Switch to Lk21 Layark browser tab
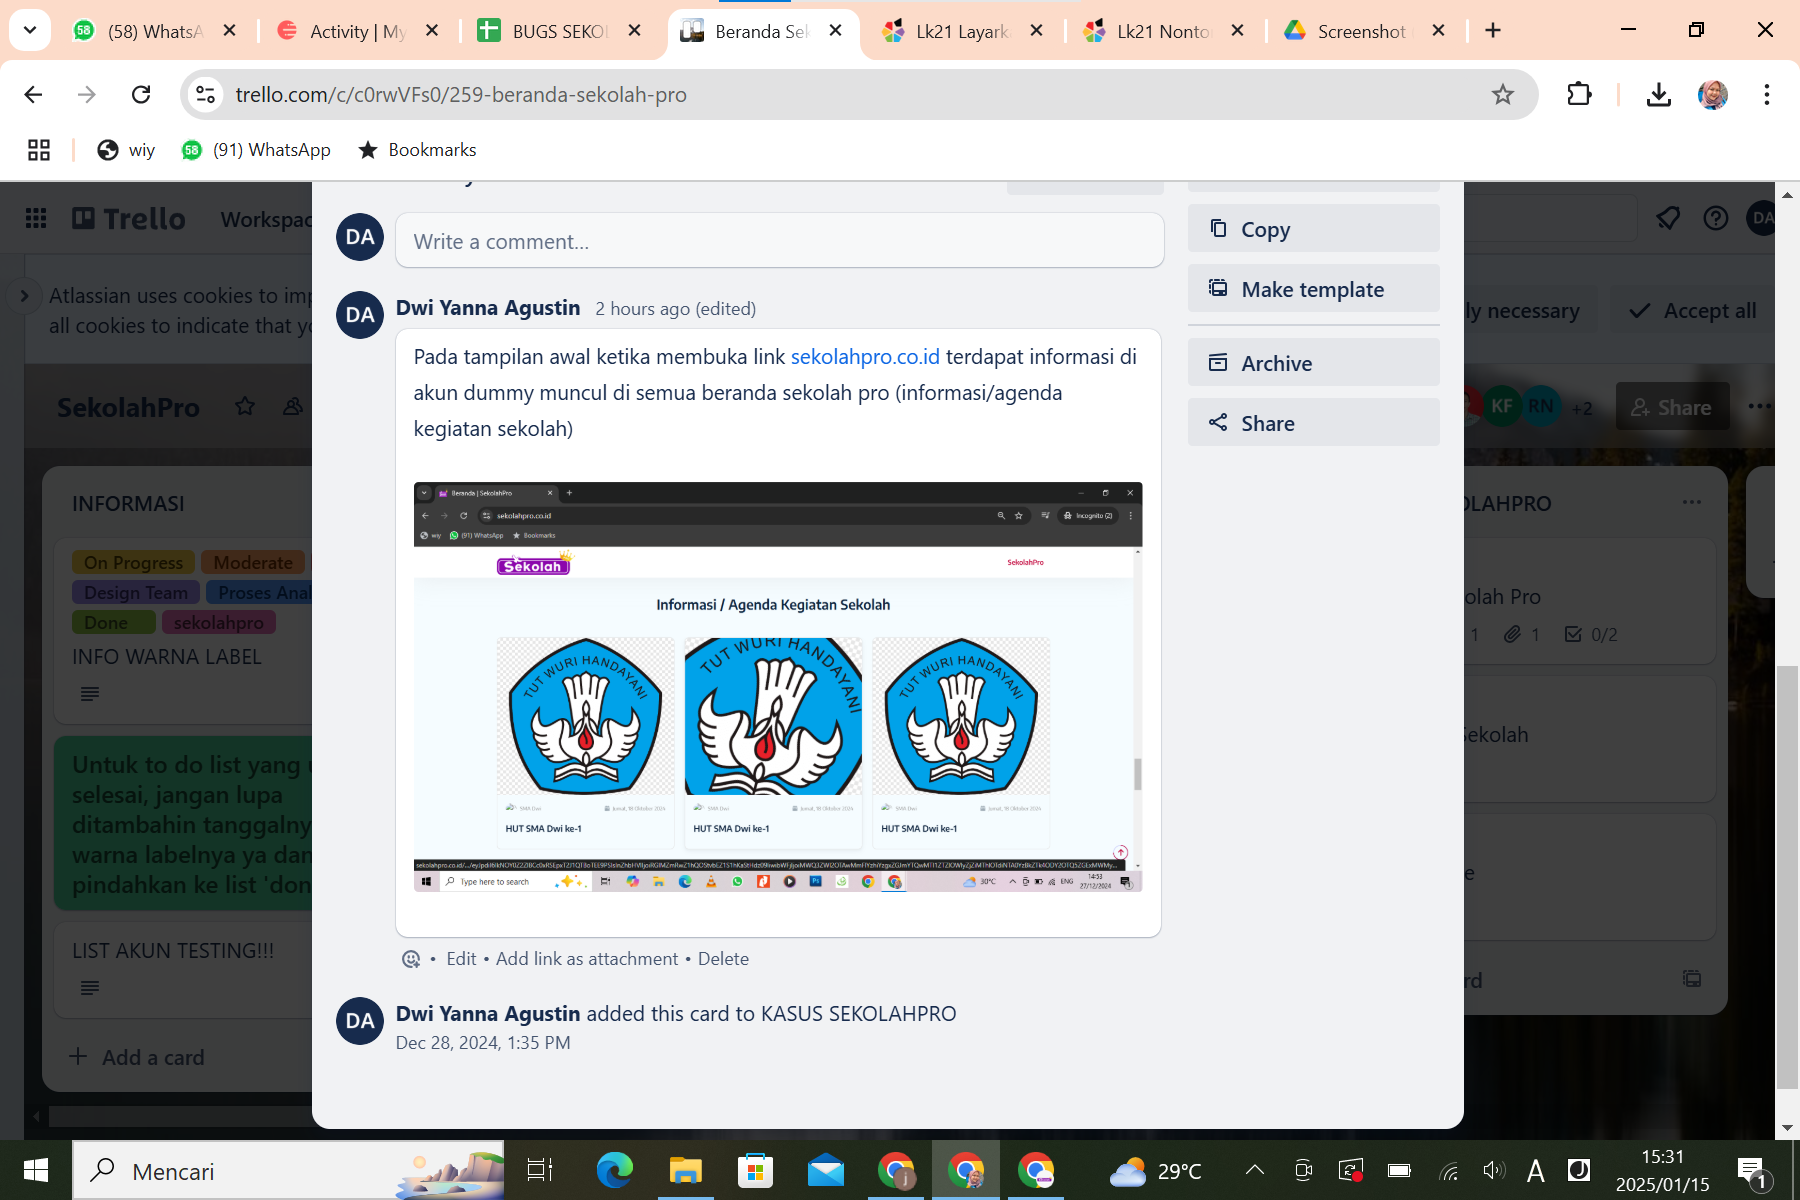Screen dimensions: 1800x1200 pos(962,31)
